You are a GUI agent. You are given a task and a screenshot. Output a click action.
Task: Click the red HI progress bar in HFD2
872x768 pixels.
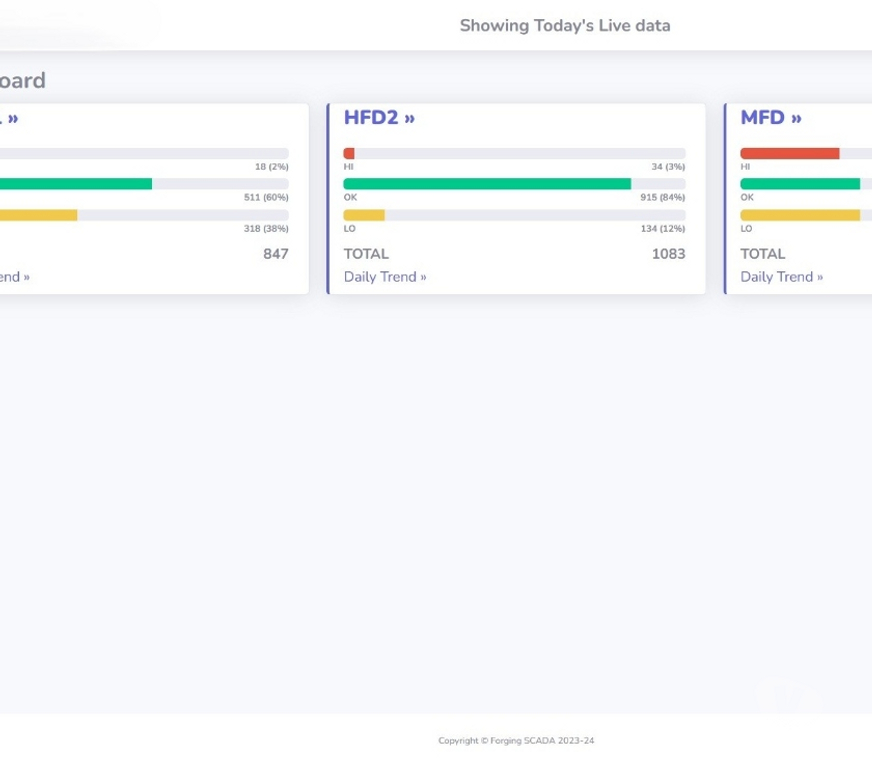pyautogui.click(x=349, y=154)
